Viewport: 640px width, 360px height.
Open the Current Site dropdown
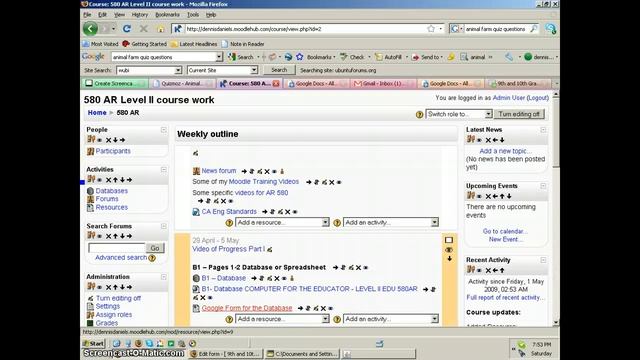click(x=222, y=70)
